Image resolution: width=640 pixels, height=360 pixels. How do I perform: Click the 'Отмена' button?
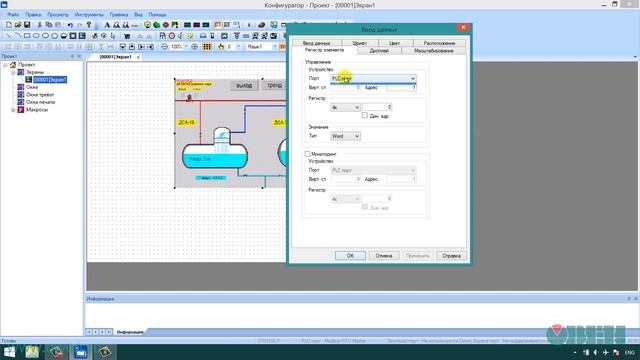384,256
